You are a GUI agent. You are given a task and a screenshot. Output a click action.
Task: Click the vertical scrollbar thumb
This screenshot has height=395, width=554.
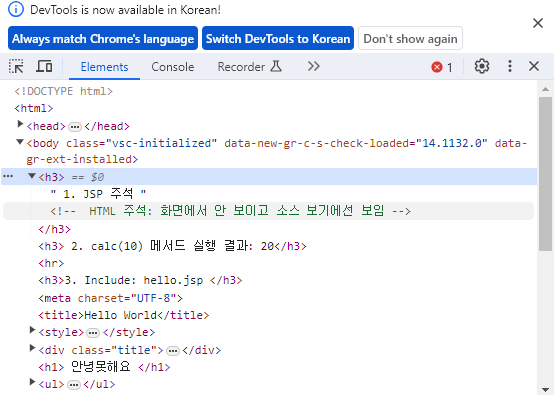tap(546, 174)
